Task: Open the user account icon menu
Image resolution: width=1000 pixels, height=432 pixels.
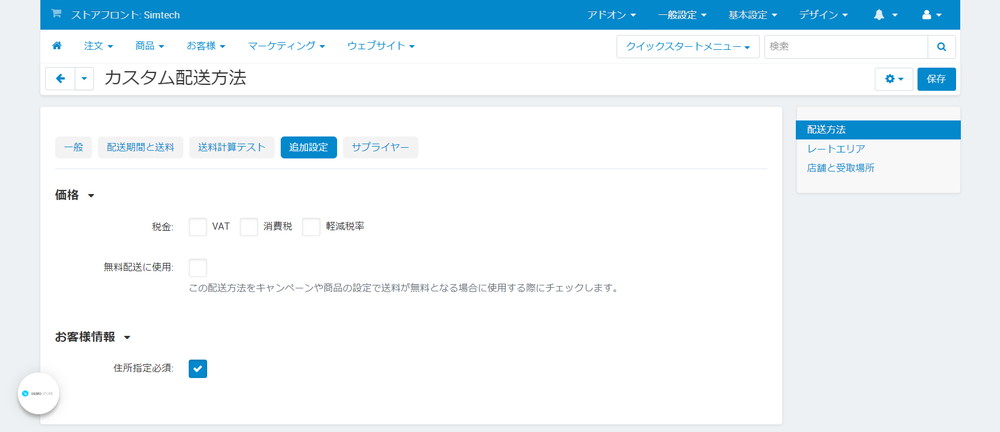Action: pyautogui.click(x=932, y=15)
